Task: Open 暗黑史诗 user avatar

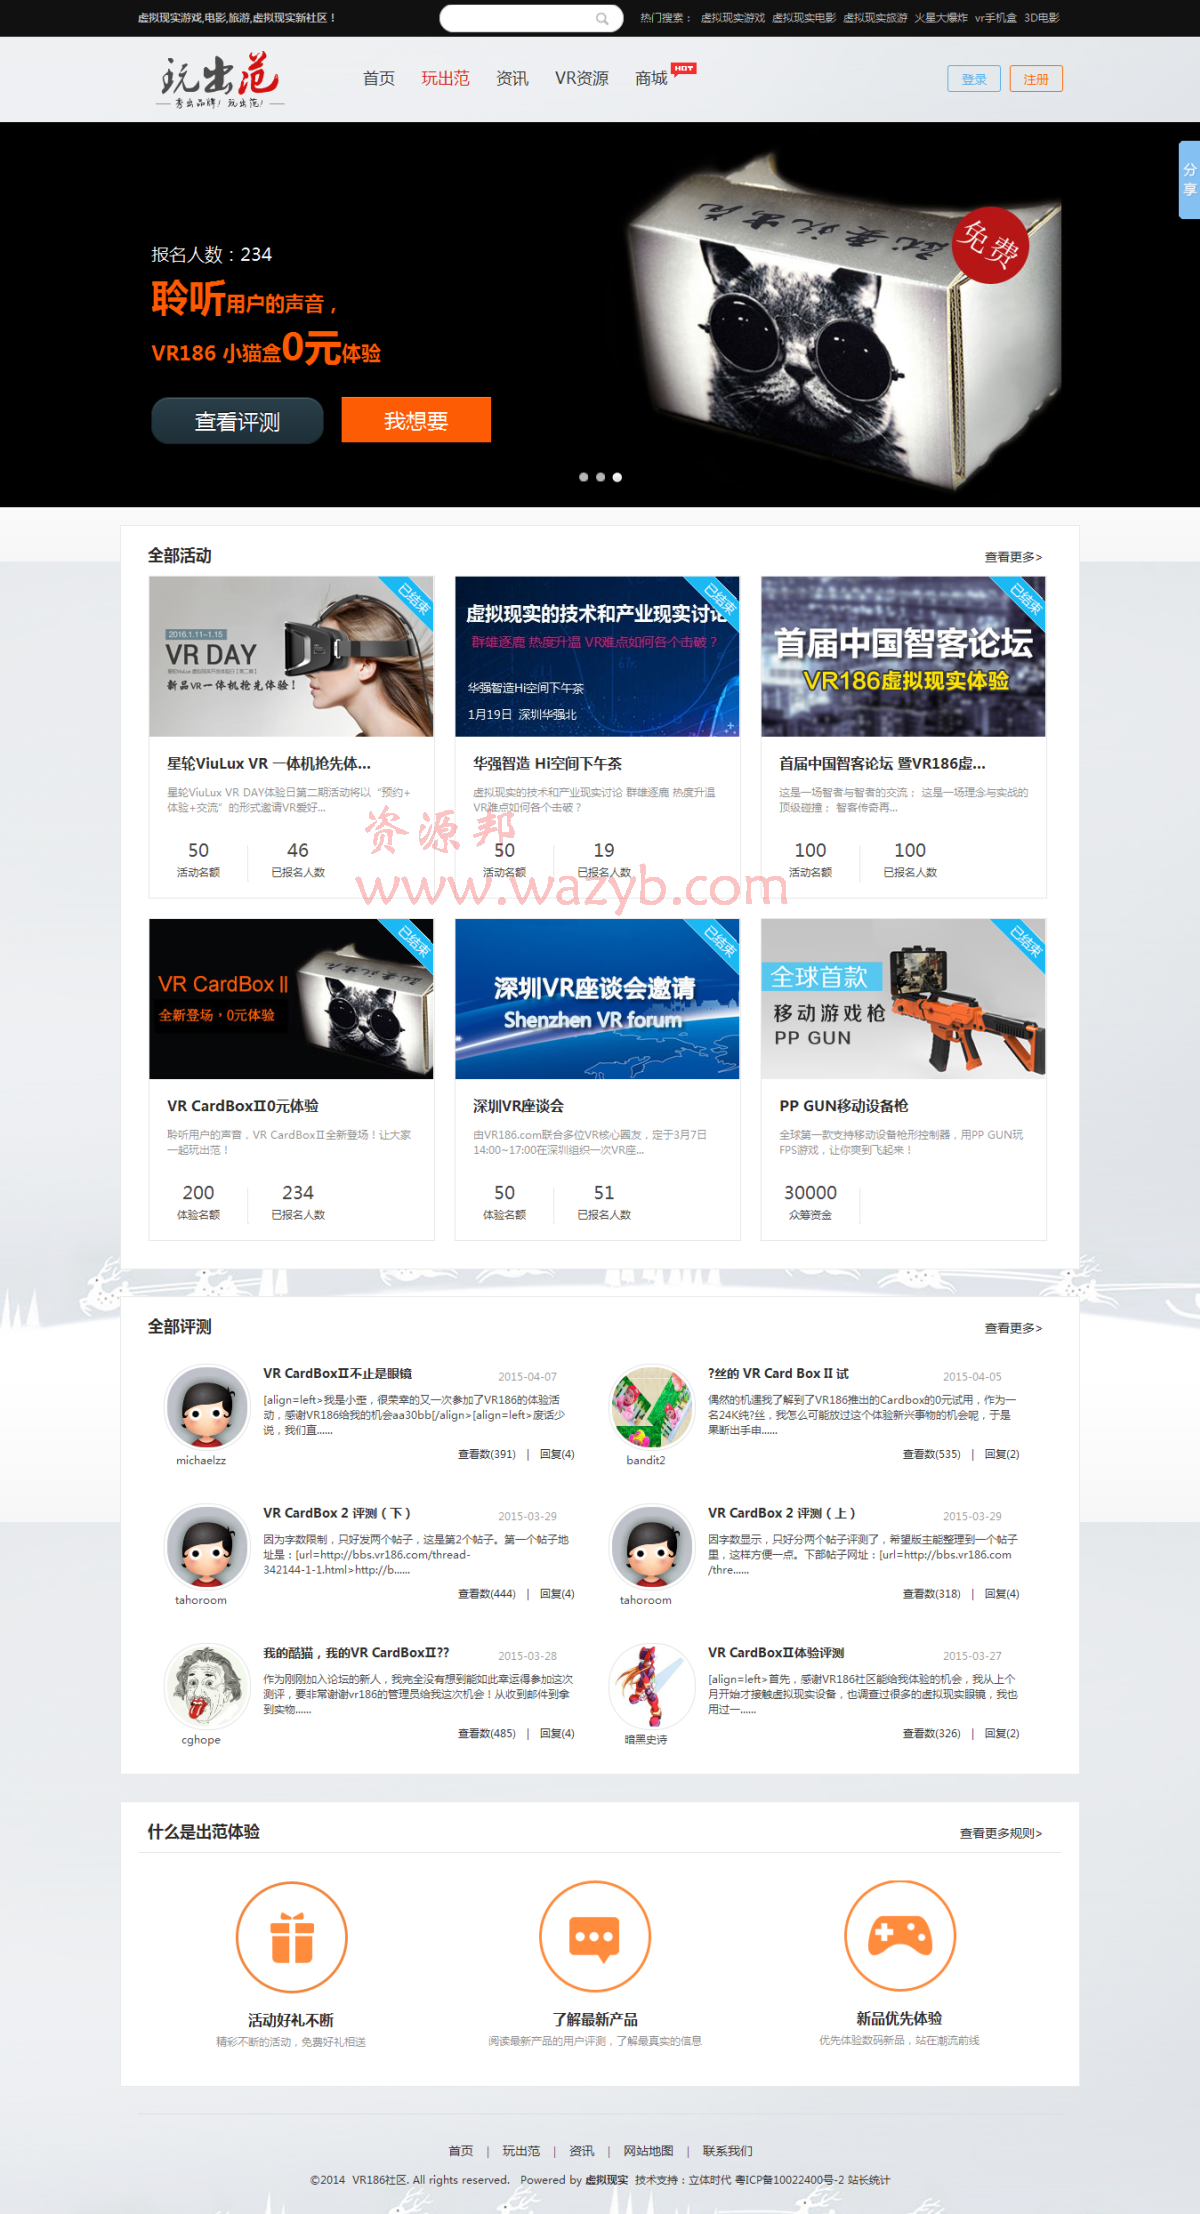Action: [x=652, y=1687]
